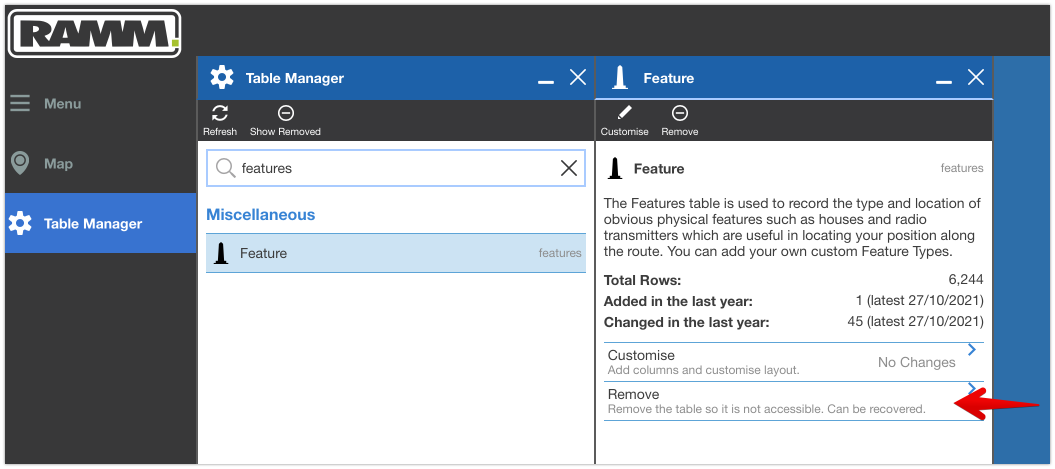The image size is (1055, 469).
Task: Close the Feature panel
Action: tap(976, 77)
